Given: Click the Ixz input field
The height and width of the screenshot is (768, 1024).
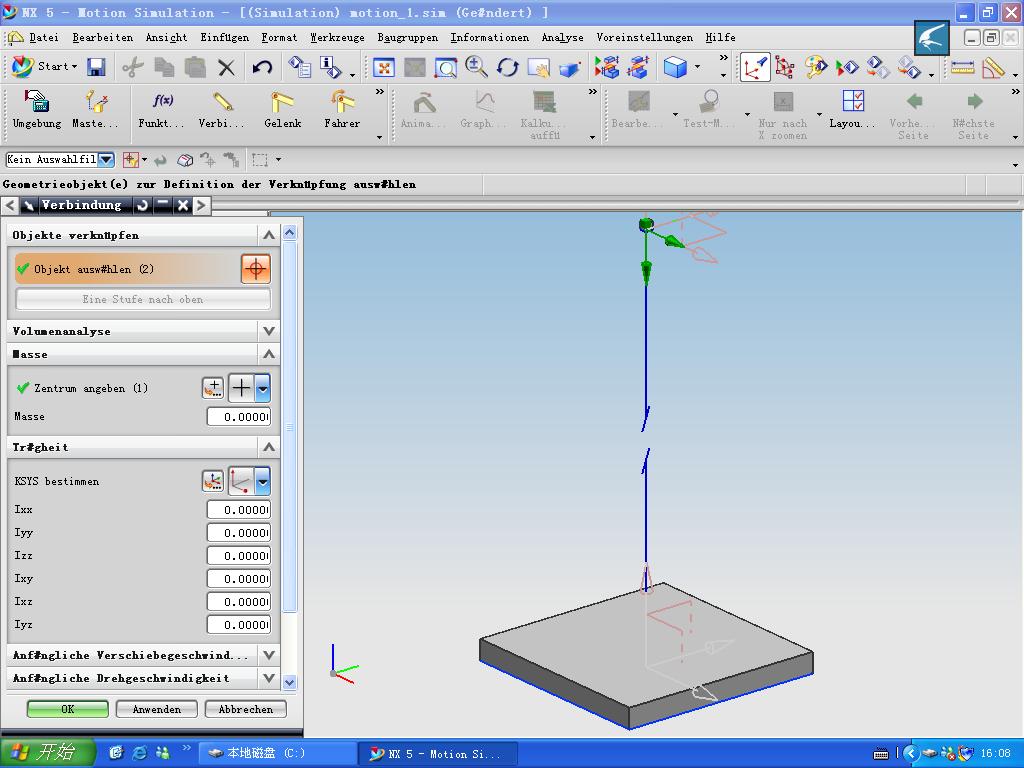Looking at the screenshot, I should (238, 601).
